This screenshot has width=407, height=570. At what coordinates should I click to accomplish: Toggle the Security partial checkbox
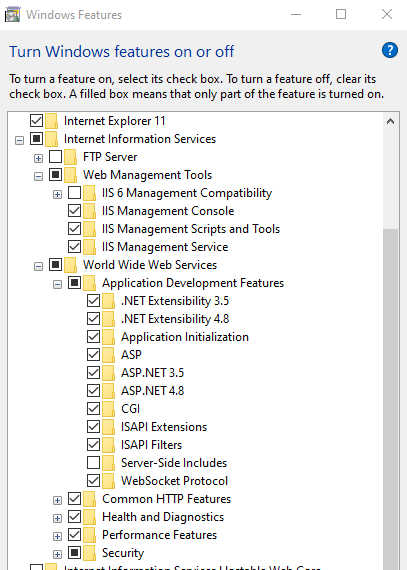pos(74,553)
